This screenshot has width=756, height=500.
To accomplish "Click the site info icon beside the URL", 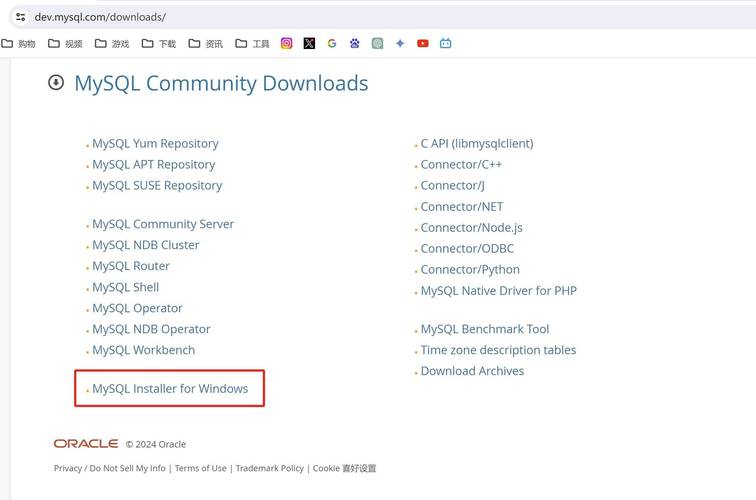I will coord(20,17).
